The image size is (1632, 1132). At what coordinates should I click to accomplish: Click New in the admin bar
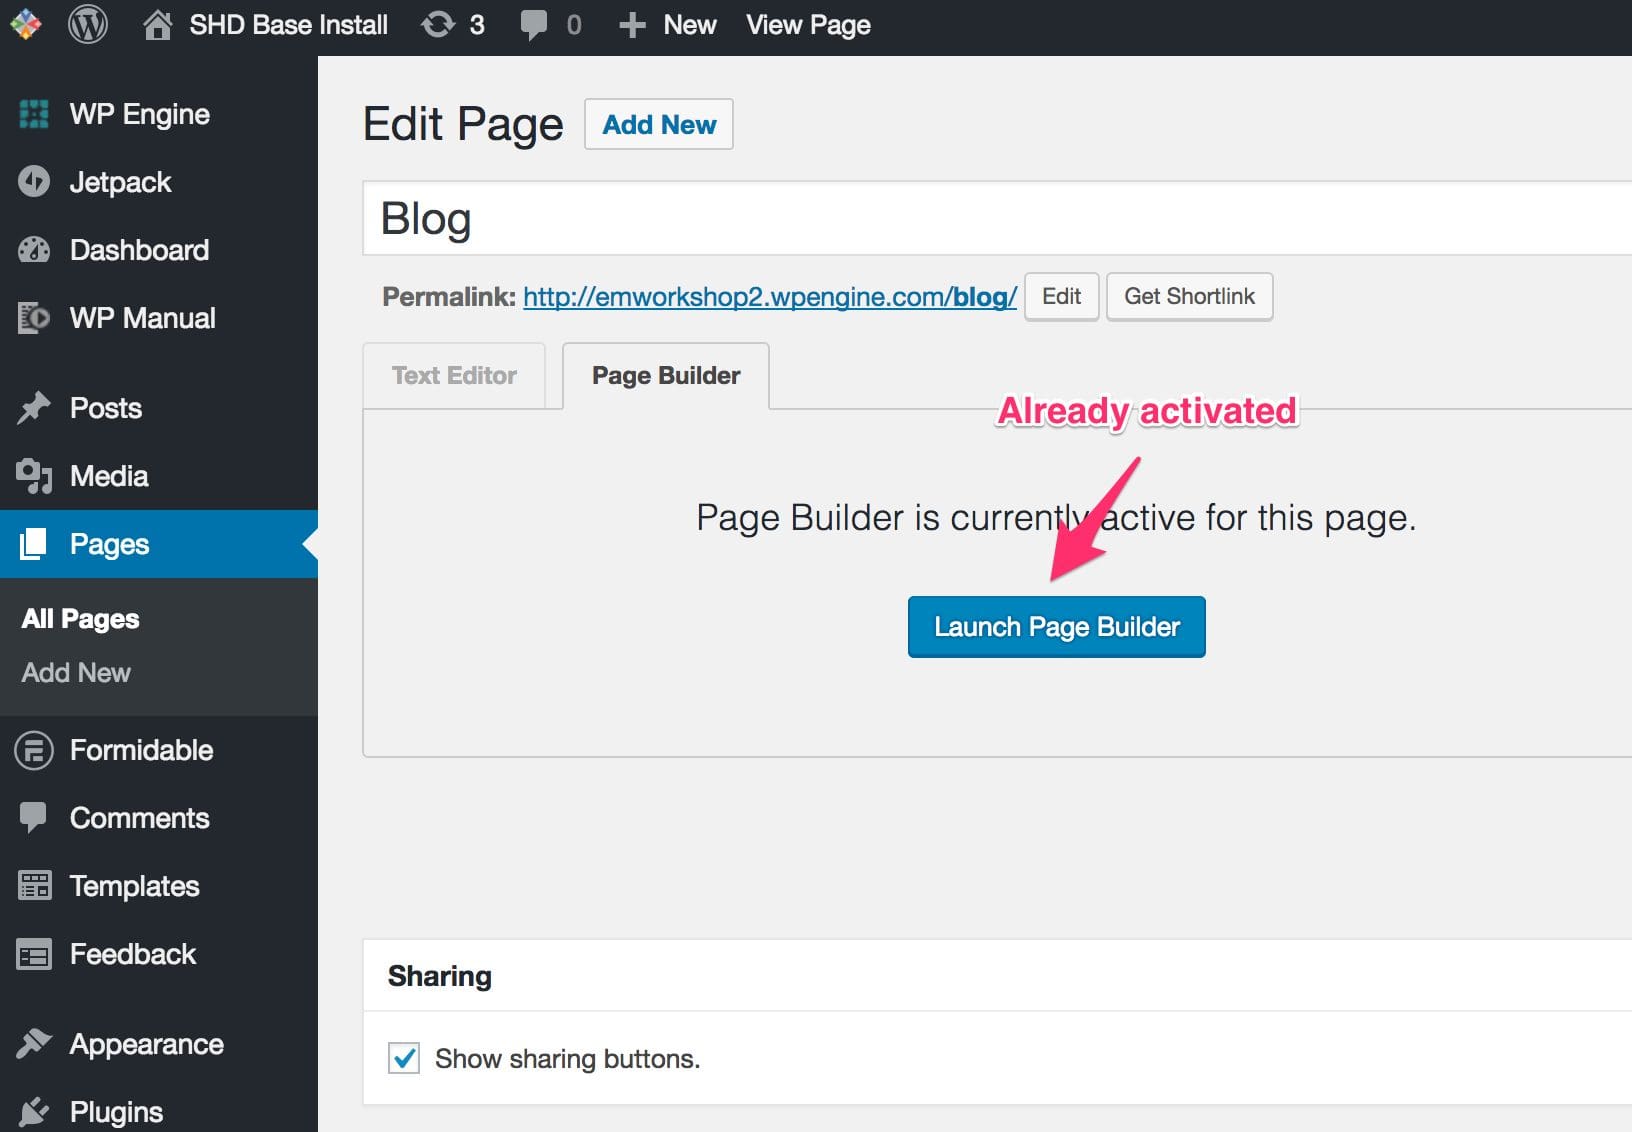(x=690, y=25)
